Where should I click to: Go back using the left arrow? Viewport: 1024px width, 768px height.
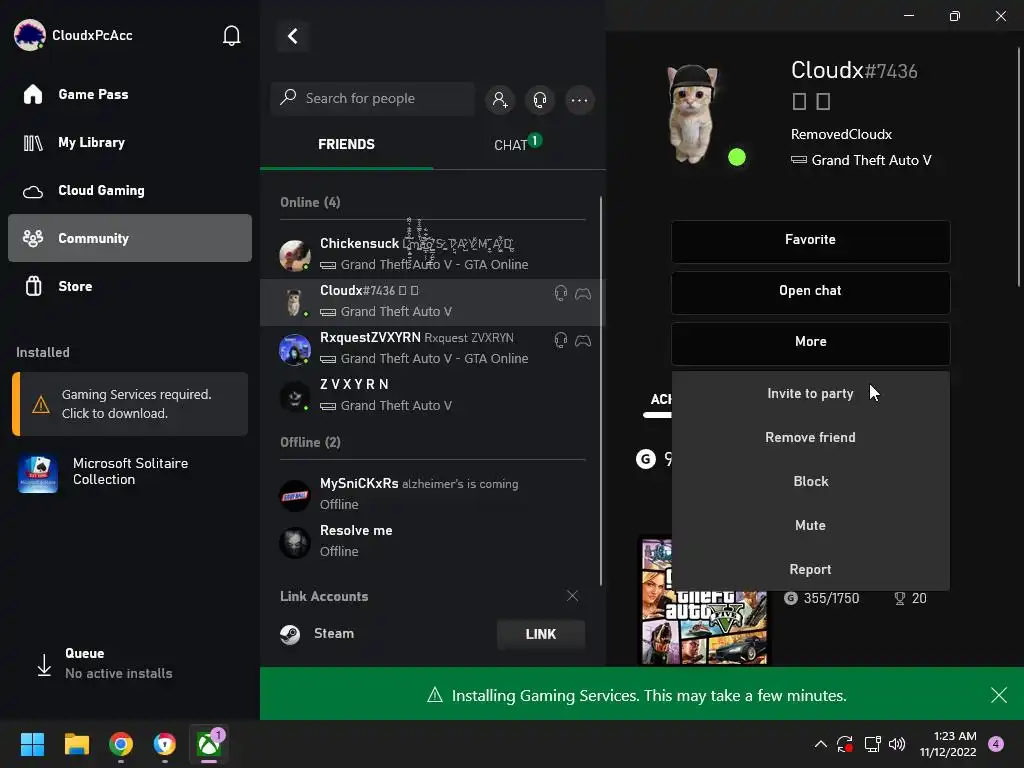[293, 36]
